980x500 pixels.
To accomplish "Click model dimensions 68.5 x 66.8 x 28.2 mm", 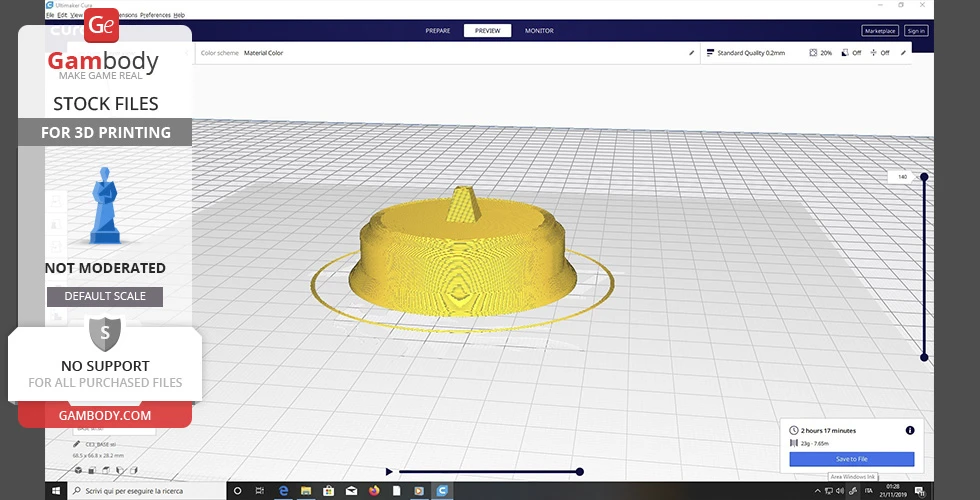I will pyautogui.click(x=98, y=456).
